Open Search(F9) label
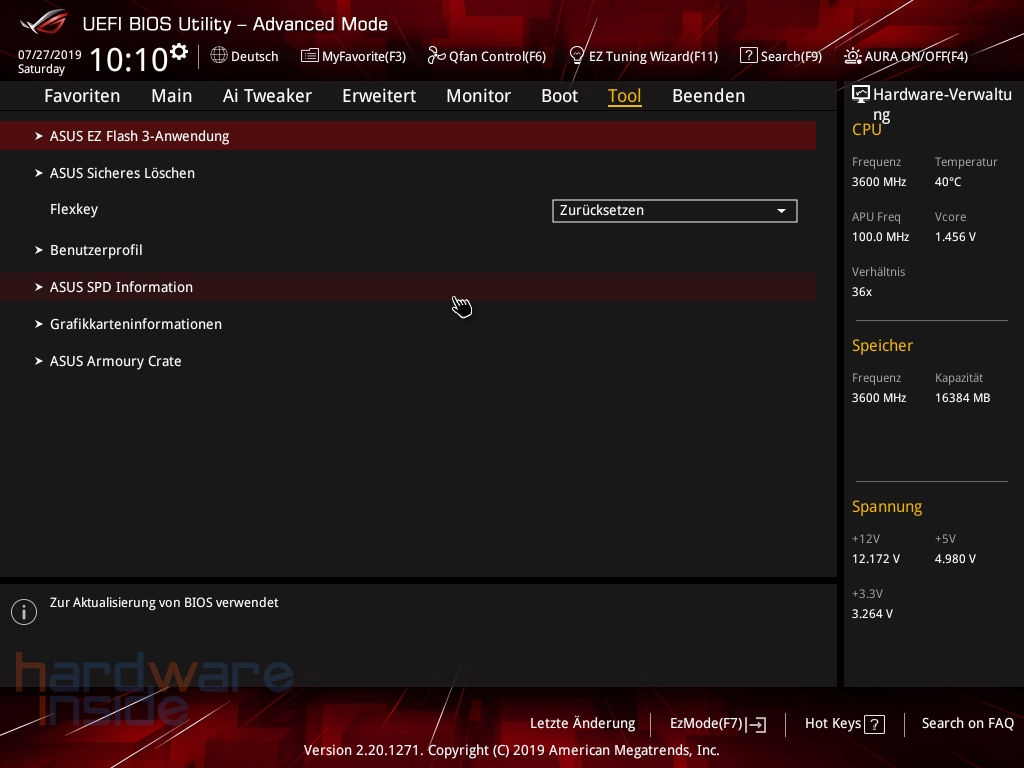The image size is (1024, 768). (x=792, y=57)
